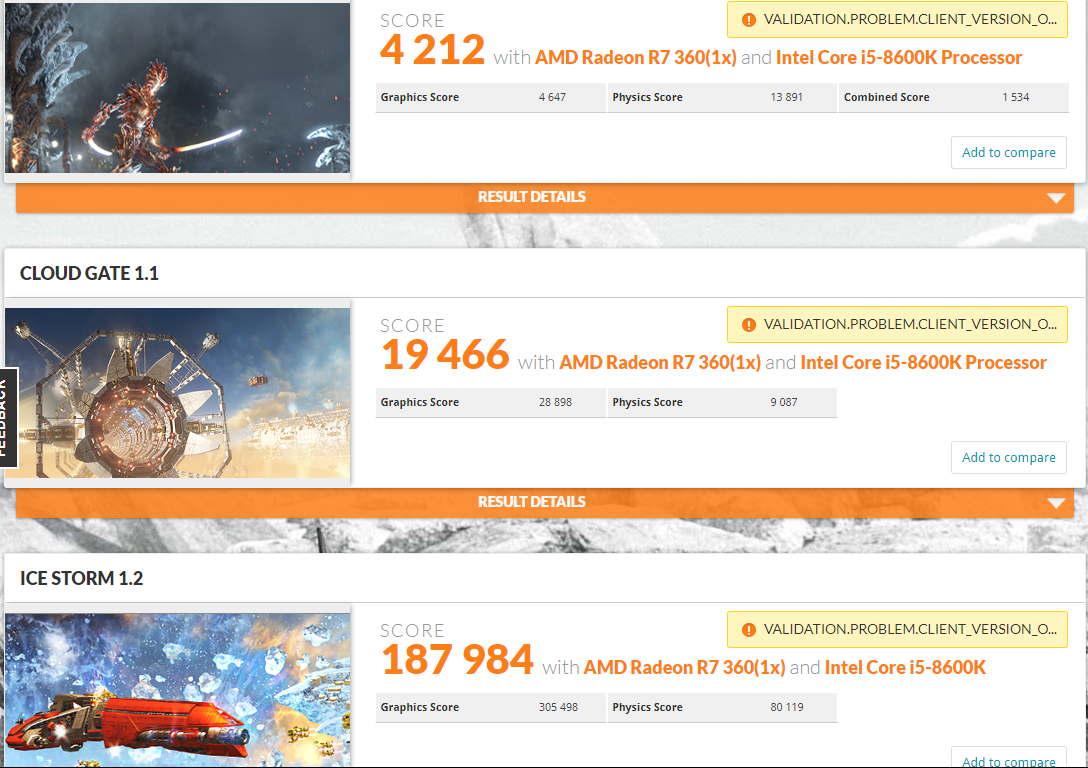Open Intel Core i5-8600K Processor link in Cloud Gate
1088x768 pixels.
(x=923, y=363)
